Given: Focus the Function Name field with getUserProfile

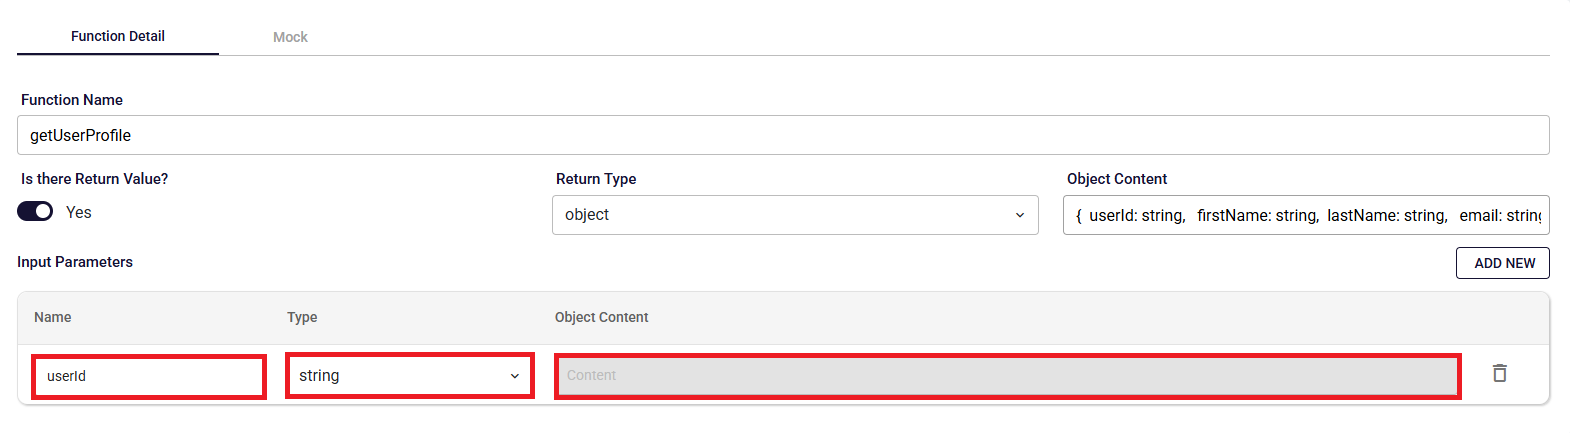Looking at the screenshot, I should tap(783, 135).
